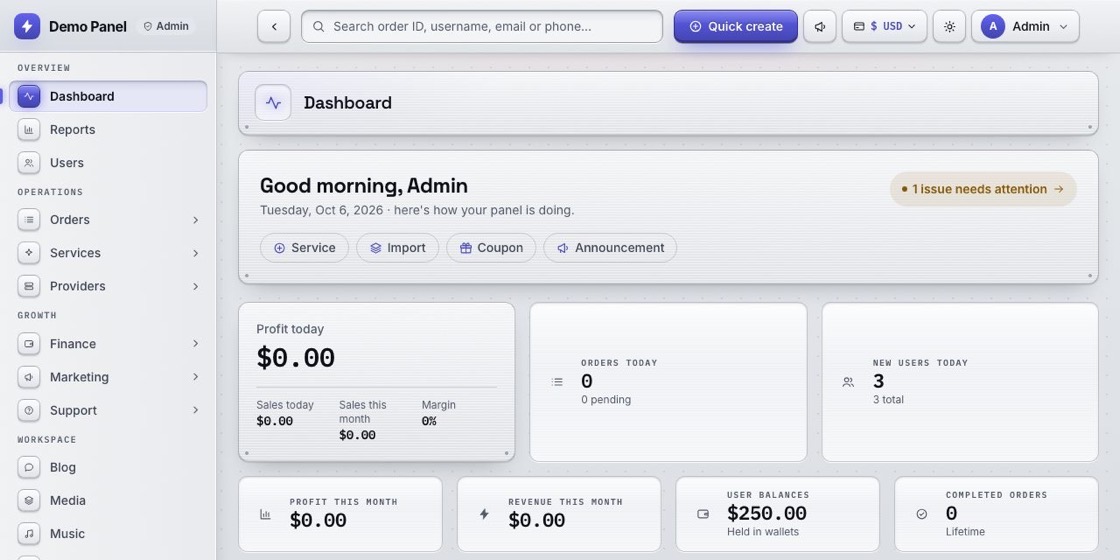Click the magnifier icon in search field
The width and height of the screenshot is (1120, 560).
pyautogui.click(x=319, y=26)
